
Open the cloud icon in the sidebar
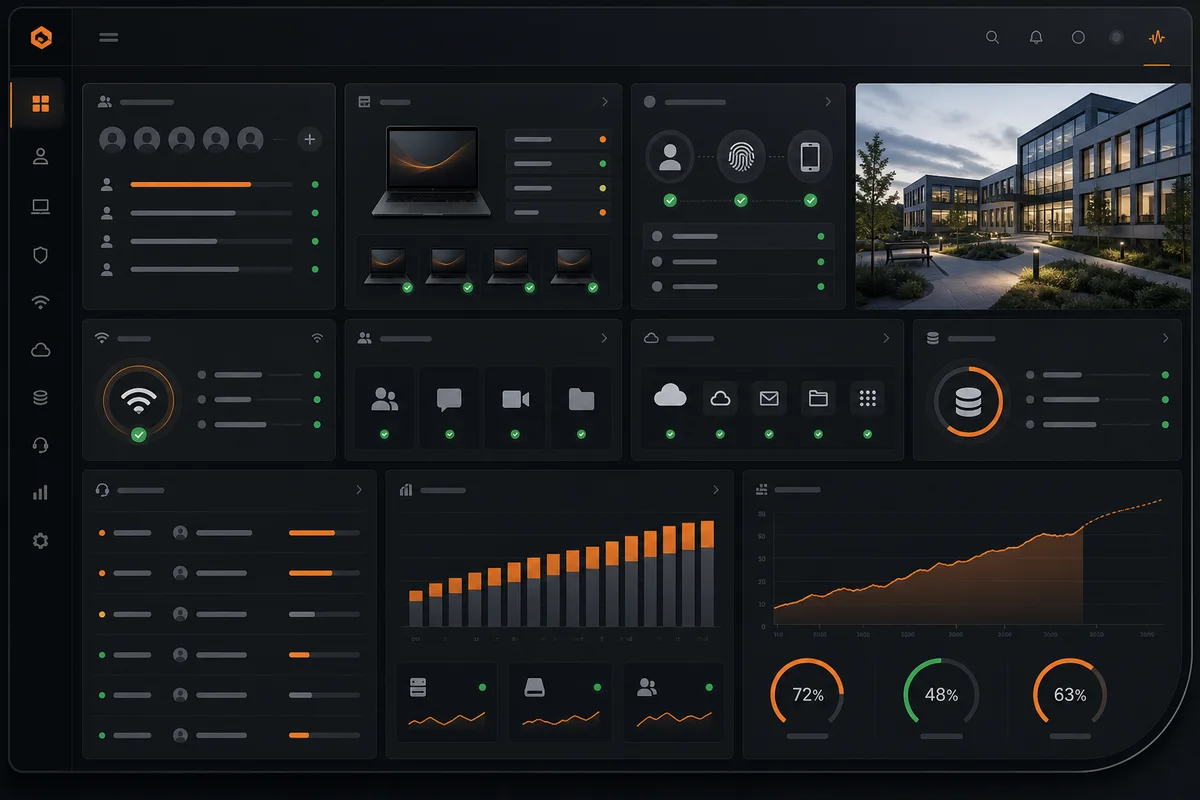40,350
